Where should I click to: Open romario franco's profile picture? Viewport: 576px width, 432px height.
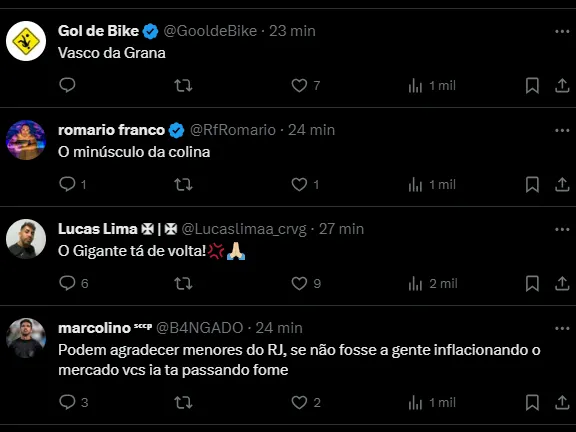(x=26, y=140)
